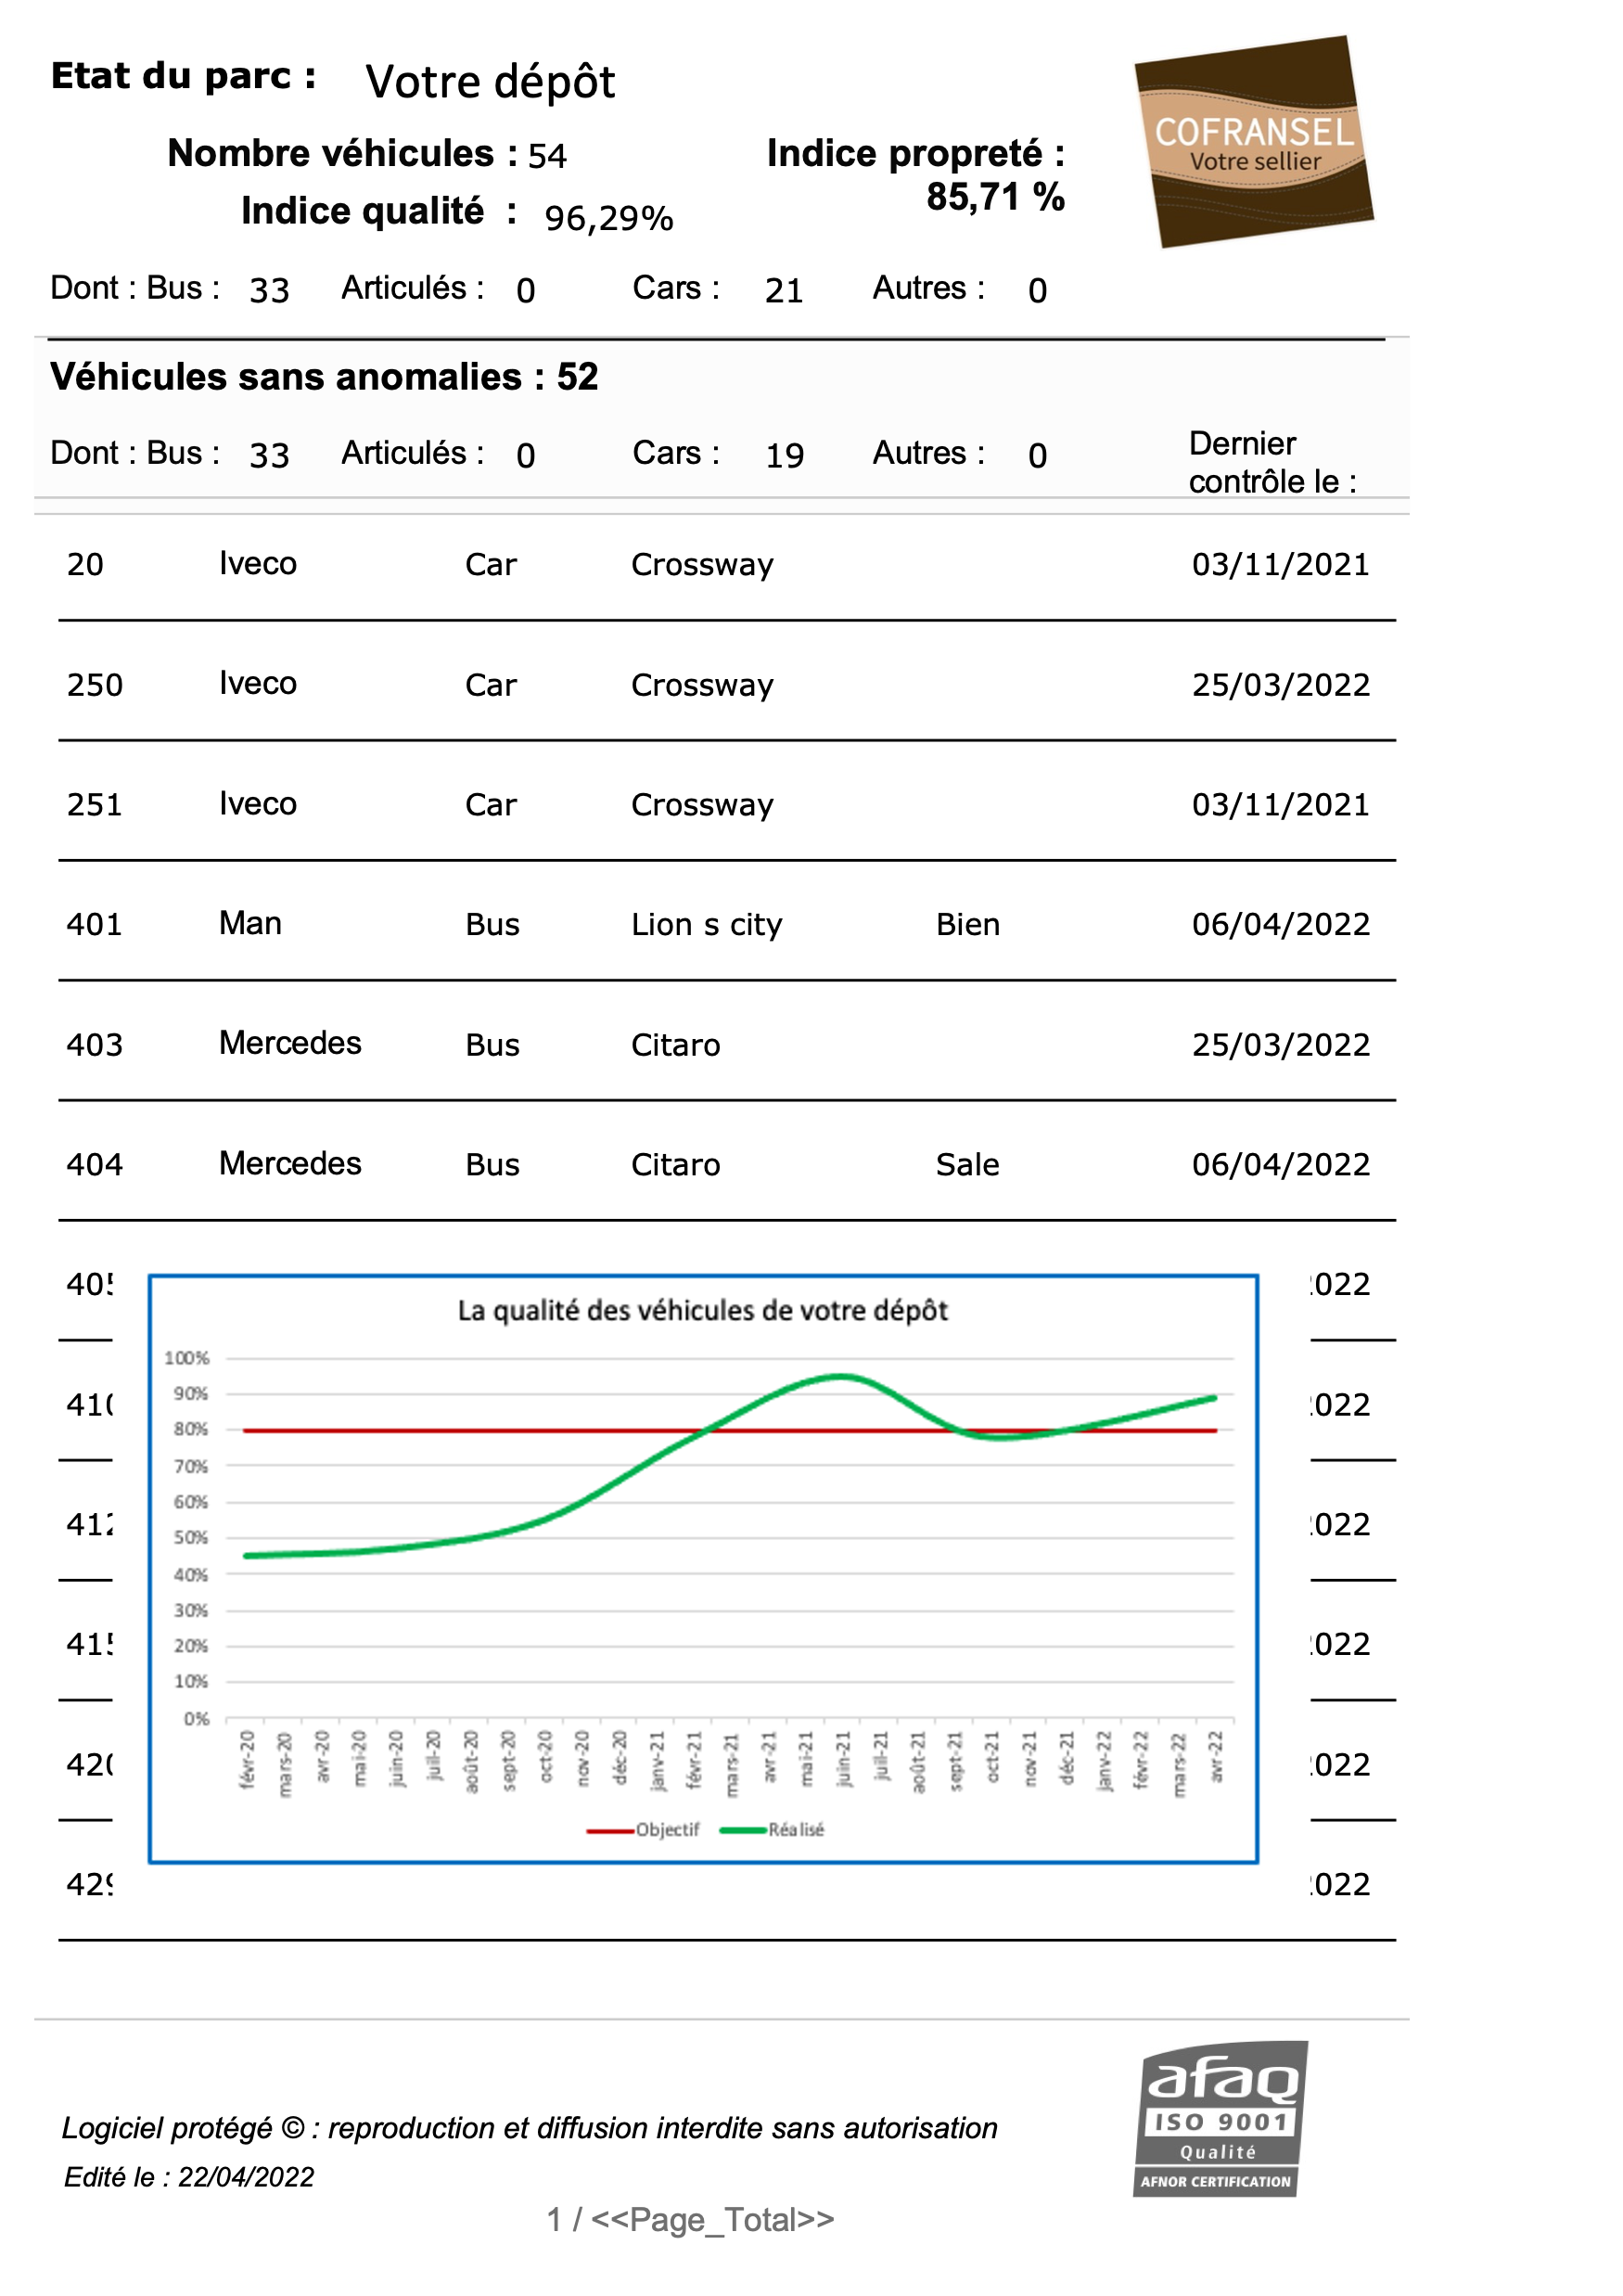The image size is (1623, 2296).
Task: Click the date 25/03/2022 for vehicle 250
Action: point(1280,685)
